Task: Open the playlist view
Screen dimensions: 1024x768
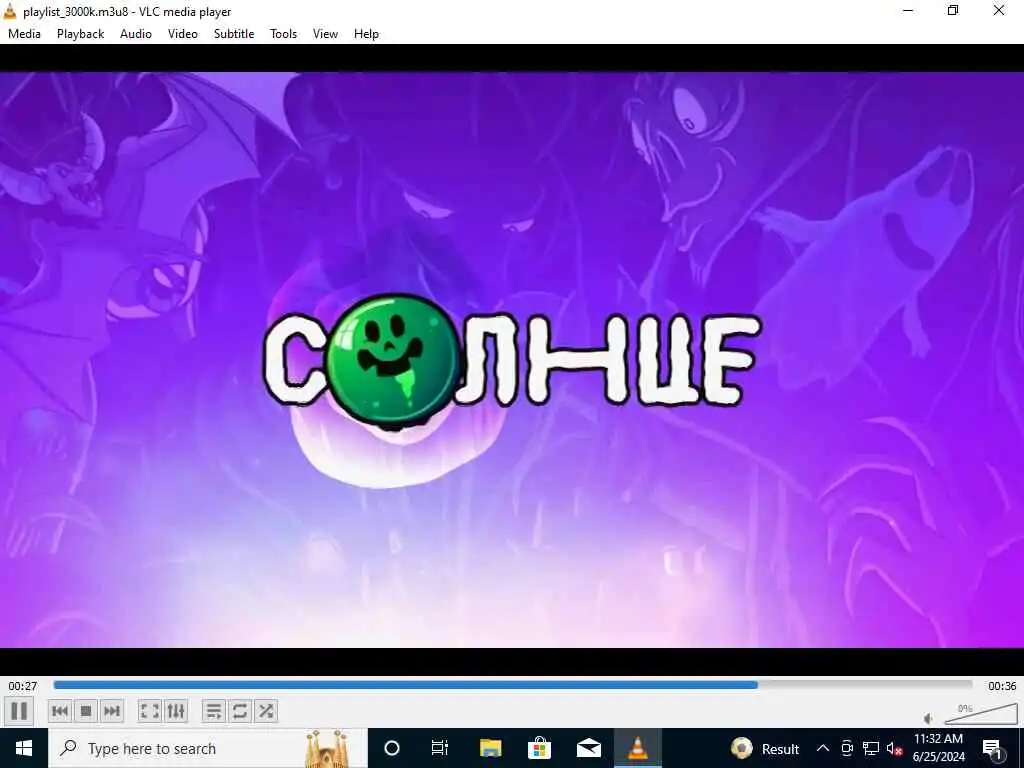Action: [214, 711]
